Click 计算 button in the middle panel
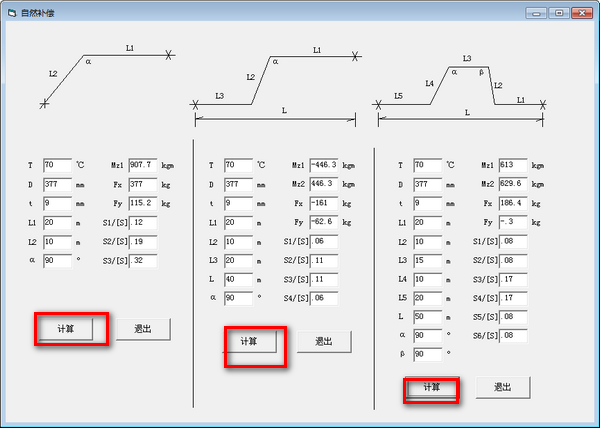The image size is (600, 428). click(x=249, y=342)
